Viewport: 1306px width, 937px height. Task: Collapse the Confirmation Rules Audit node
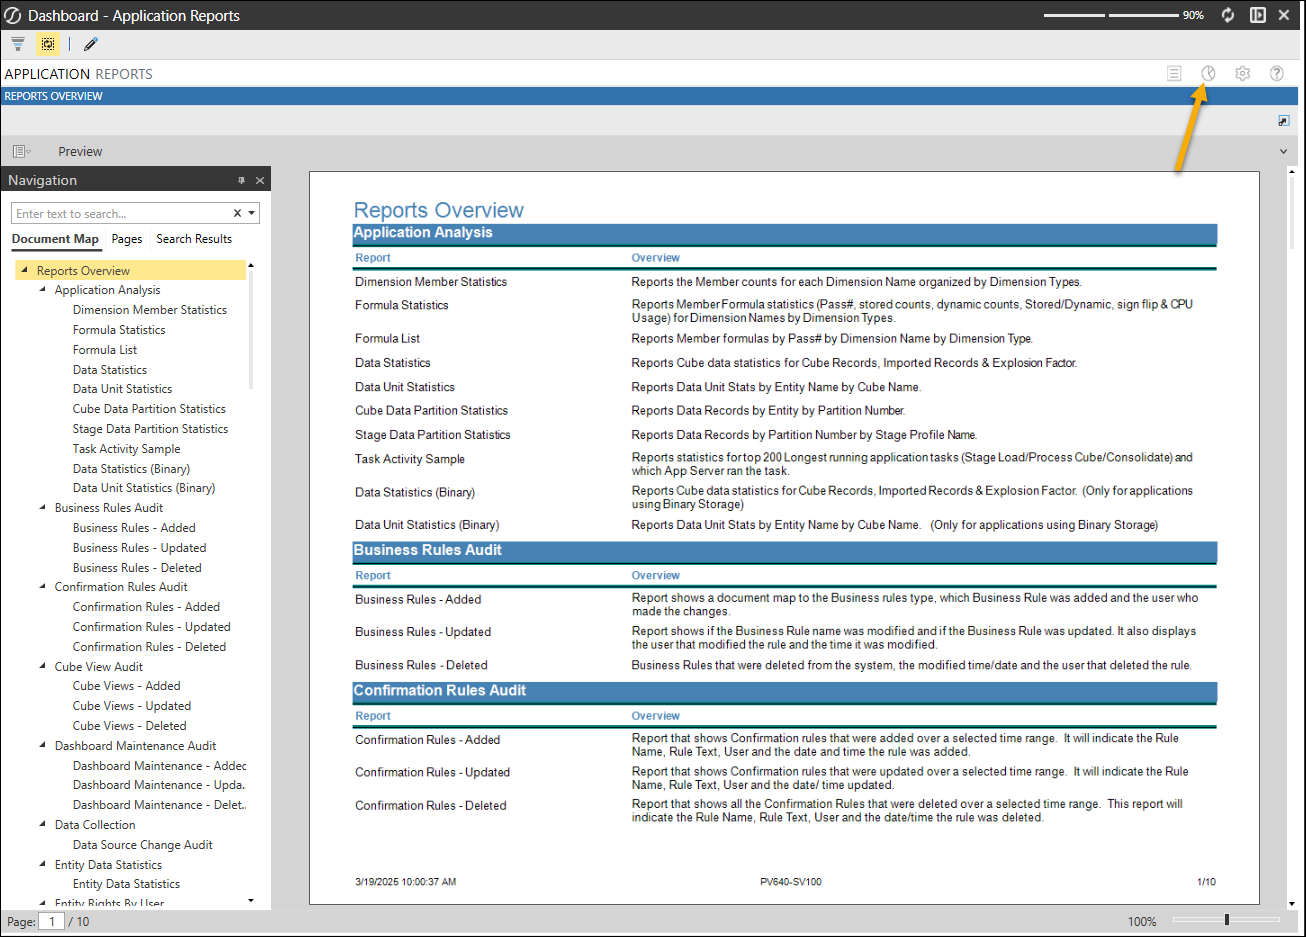42,587
